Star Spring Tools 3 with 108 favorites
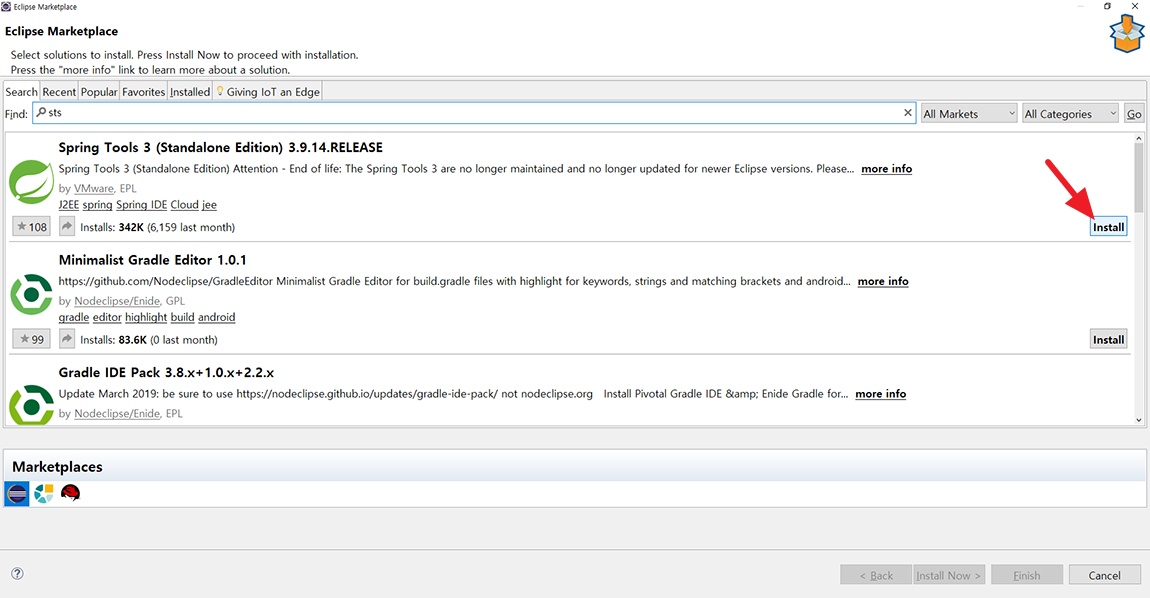Screen dimensions: 1150x598 [x=32, y=227]
